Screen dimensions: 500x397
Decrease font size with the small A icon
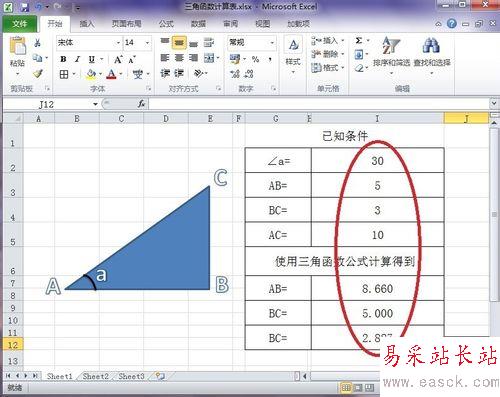[132, 60]
